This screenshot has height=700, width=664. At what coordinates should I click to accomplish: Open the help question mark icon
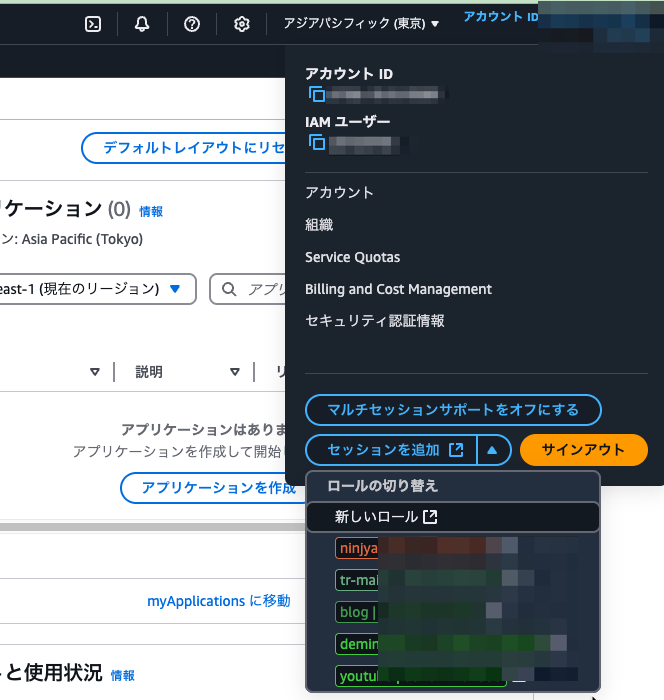click(x=192, y=24)
